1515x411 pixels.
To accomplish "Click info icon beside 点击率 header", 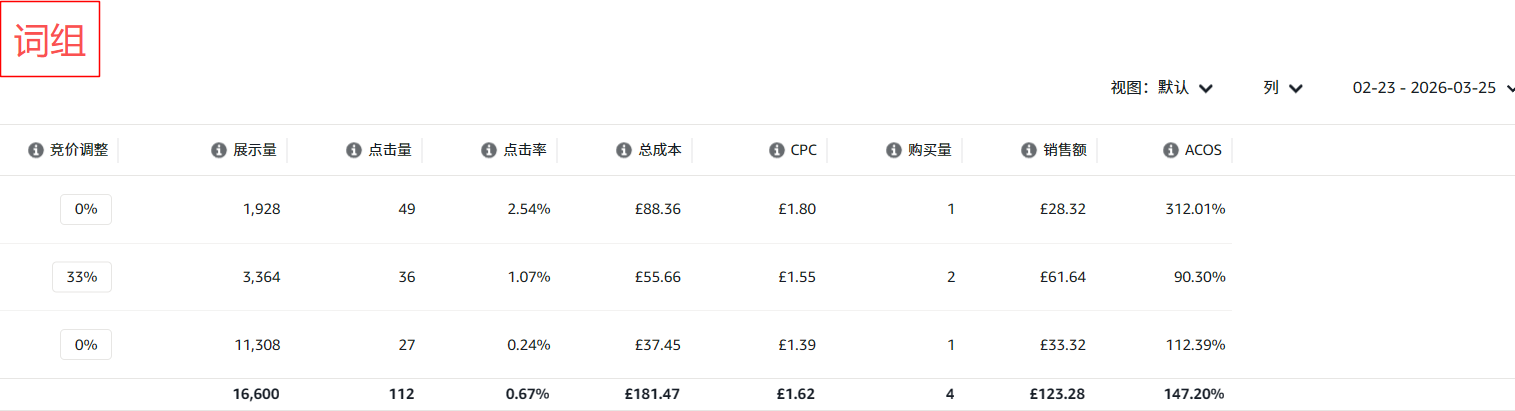I will point(488,150).
